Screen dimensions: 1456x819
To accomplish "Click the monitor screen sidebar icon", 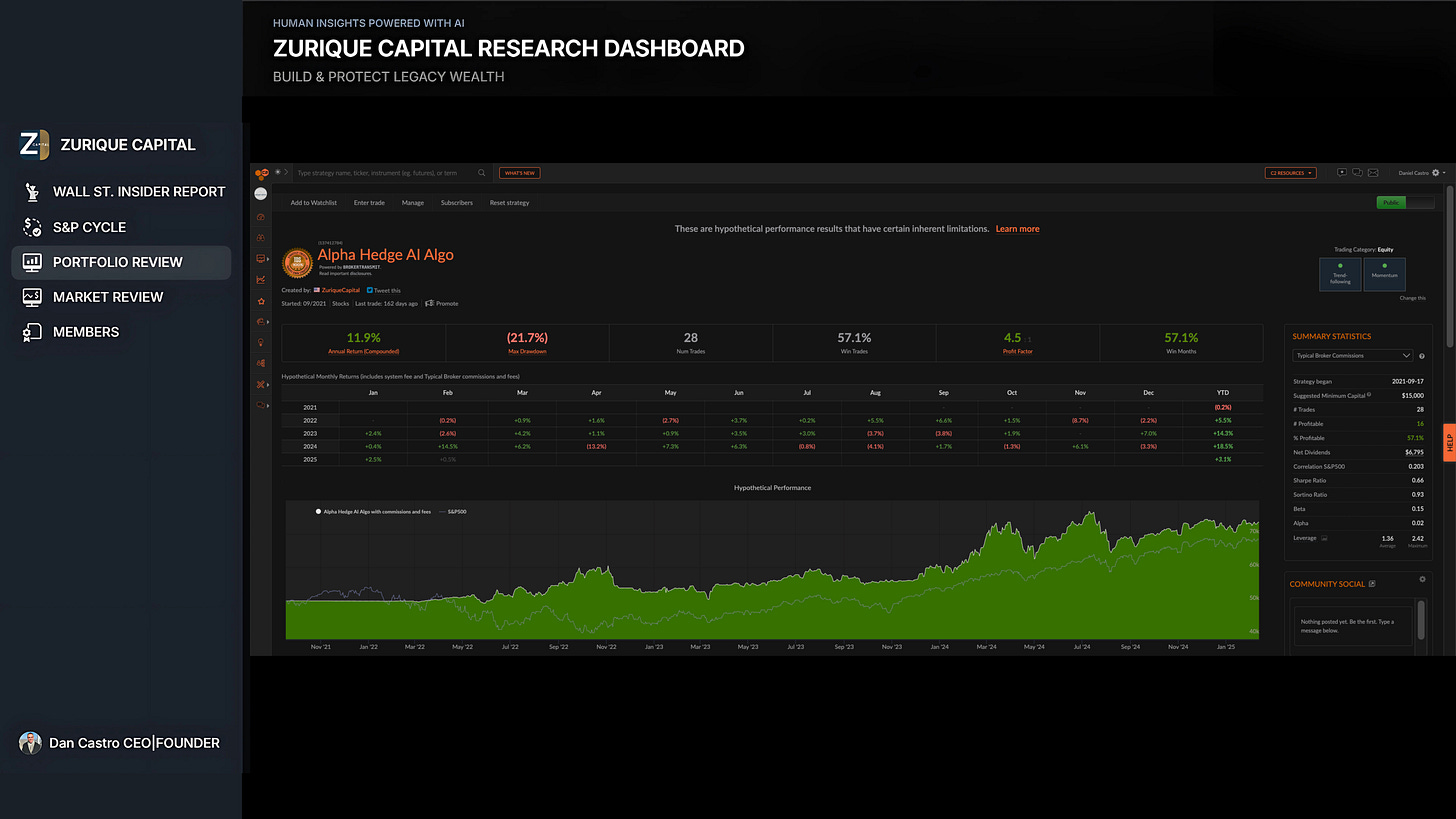I will pyautogui.click(x=260, y=259).
